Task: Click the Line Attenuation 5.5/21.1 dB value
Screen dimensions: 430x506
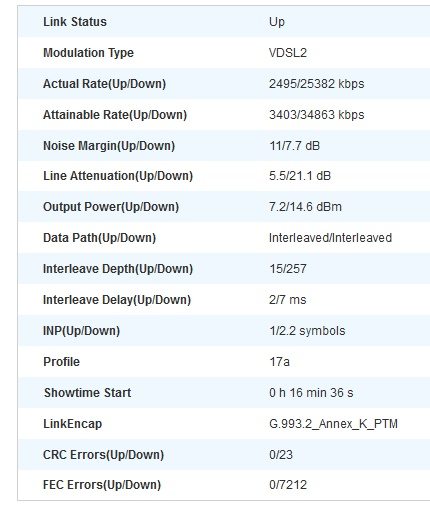Action: point(300,176)
